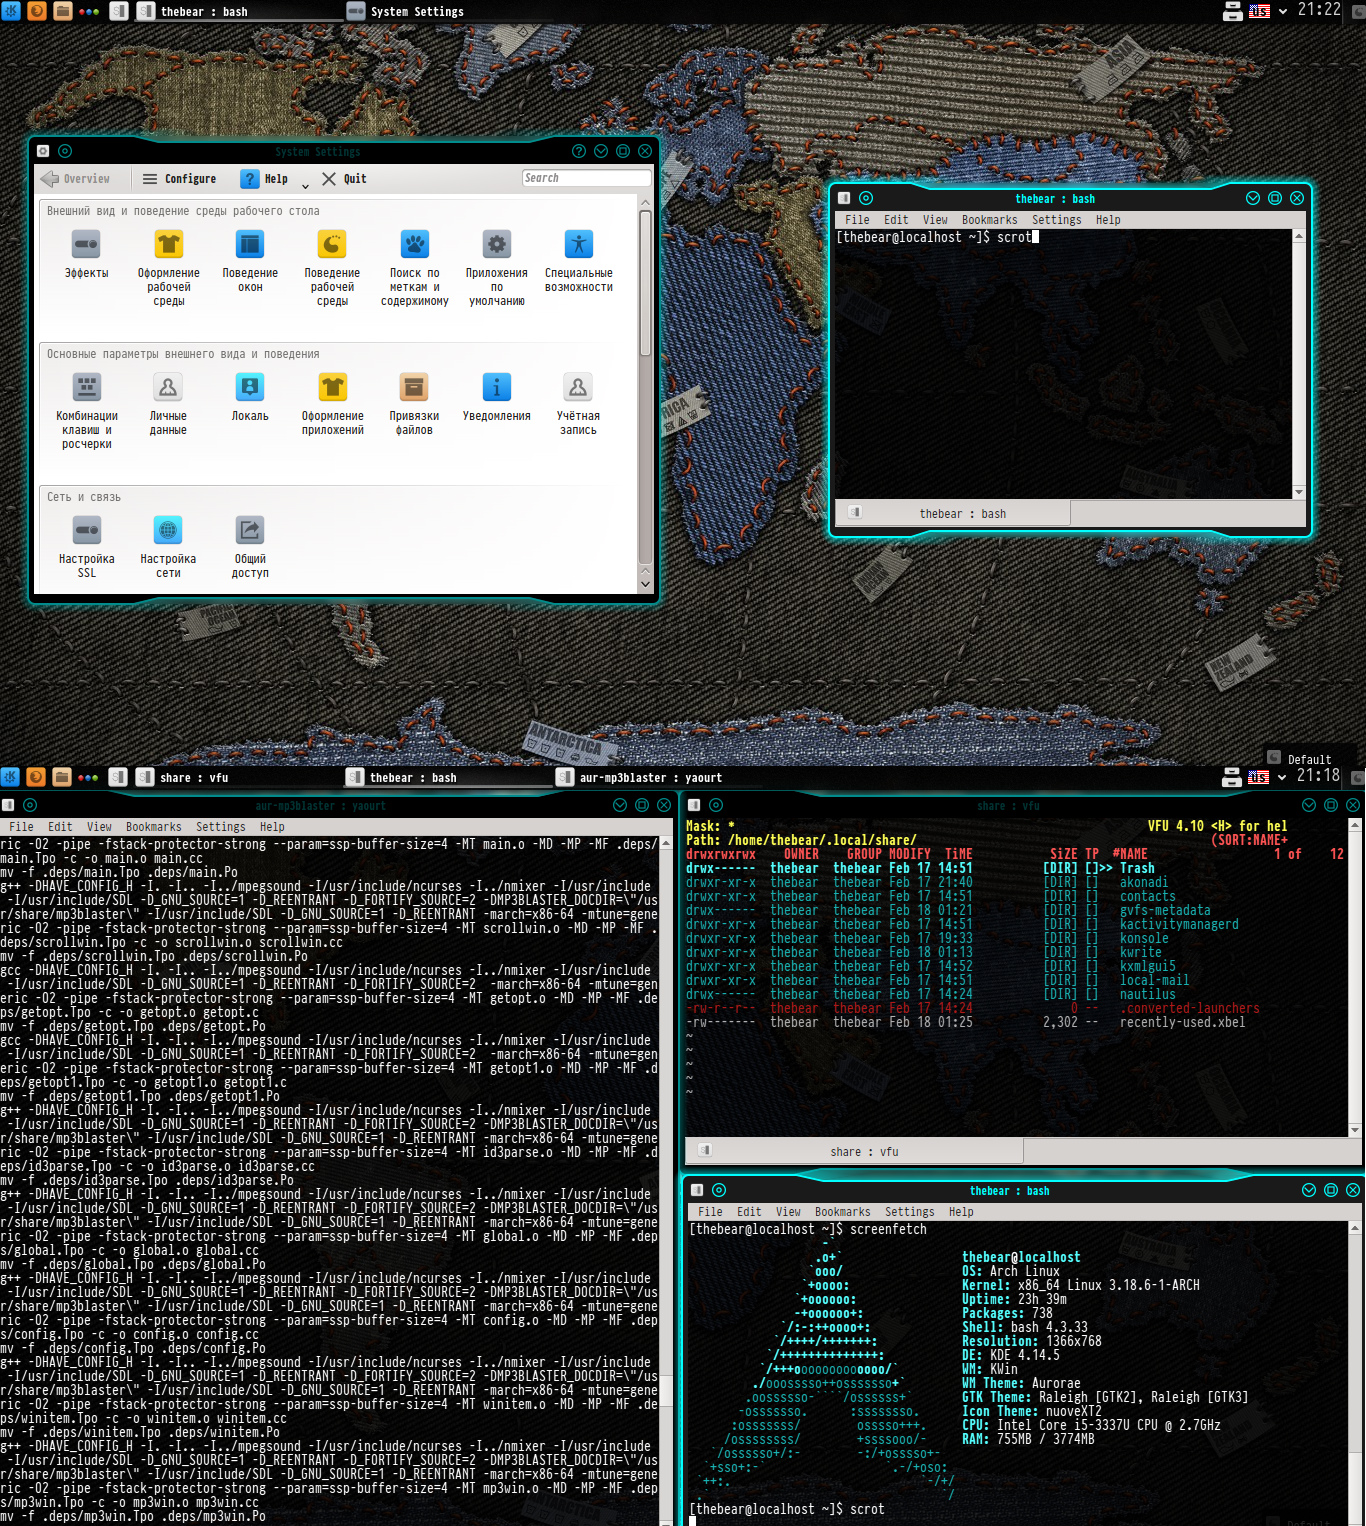The width and height of the screenshot is (1366, 1526).
Task: Click the vfu window scroll-up arrow
Action: (1355, 825)
